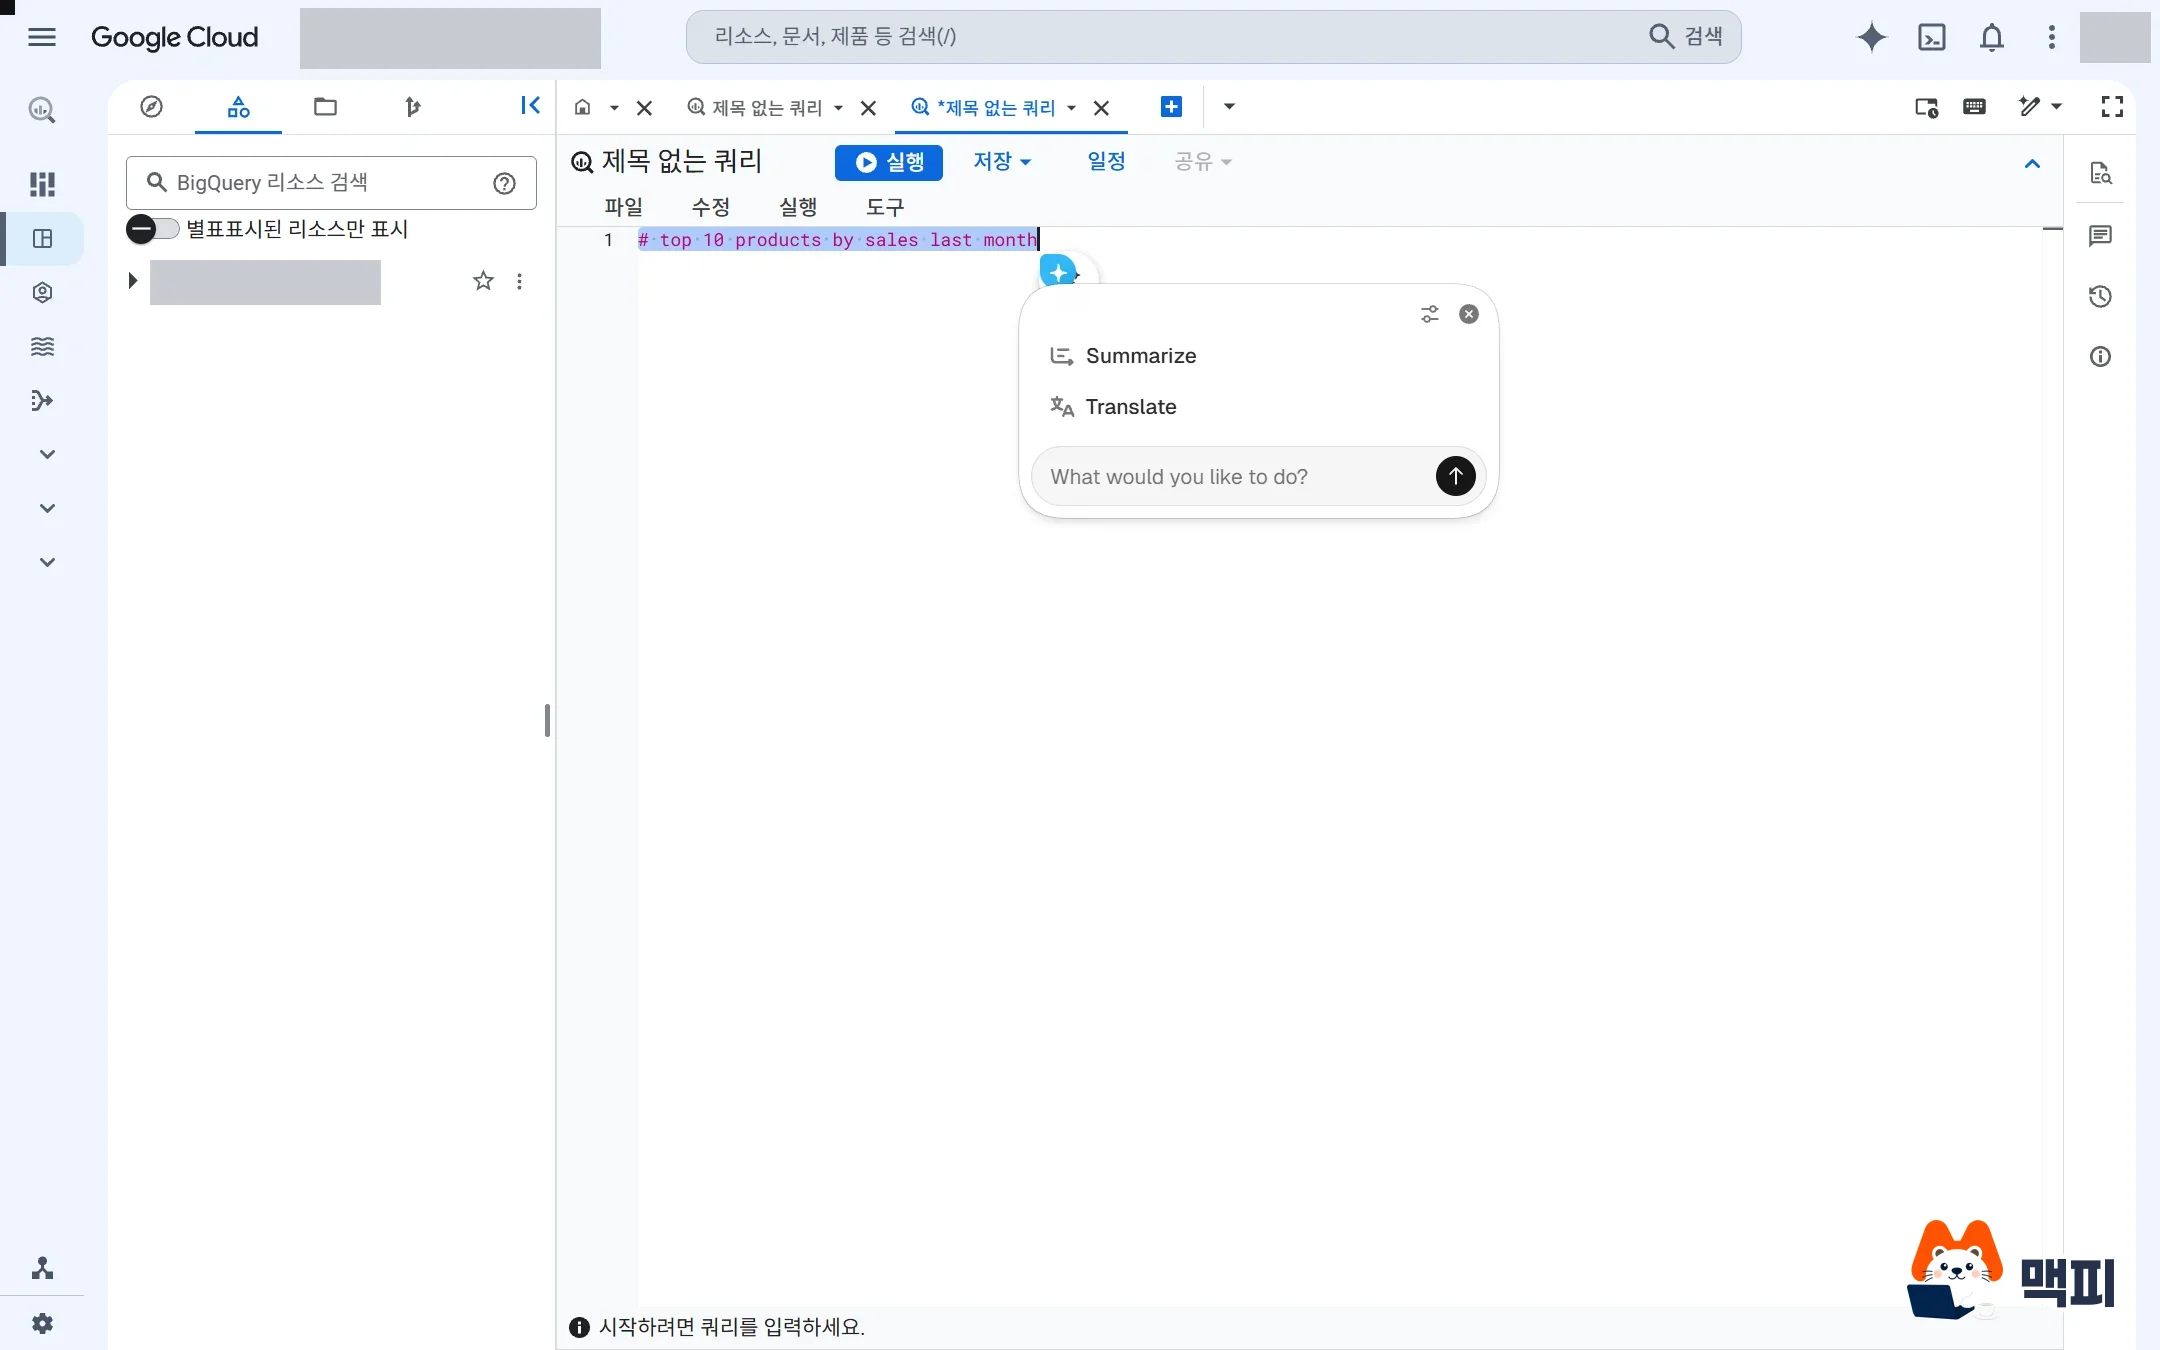
Task: Click the Schedule (일정) button
Action: tap(1107, 161)
